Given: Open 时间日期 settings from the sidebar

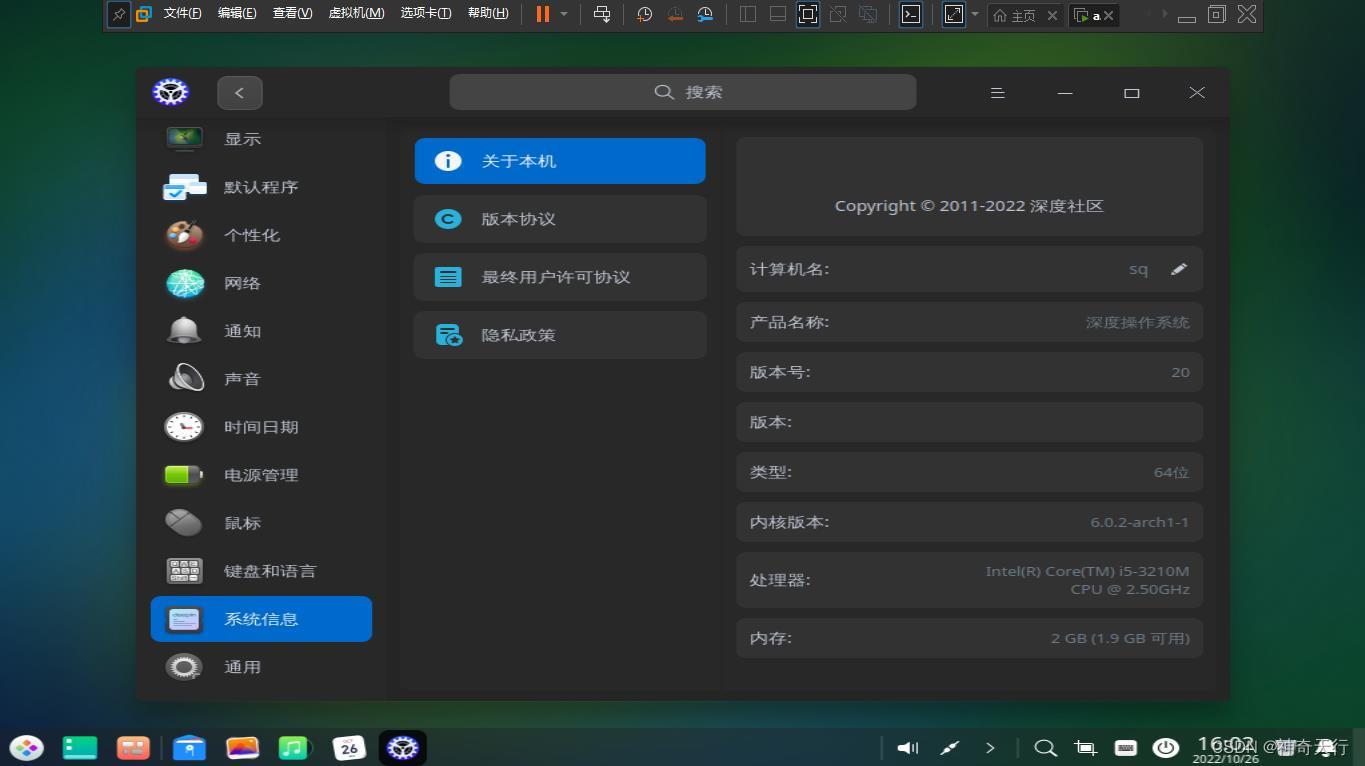Looking at the screenshot, I should point(261,427).
